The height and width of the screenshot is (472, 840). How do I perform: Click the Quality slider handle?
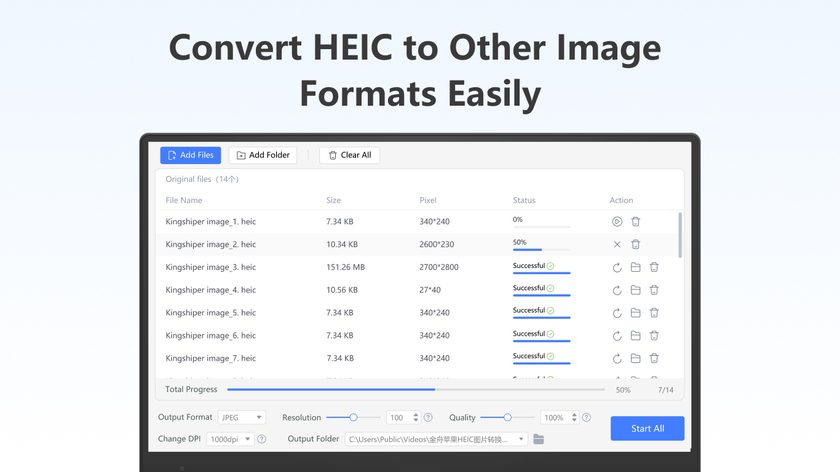coord(507,417)
